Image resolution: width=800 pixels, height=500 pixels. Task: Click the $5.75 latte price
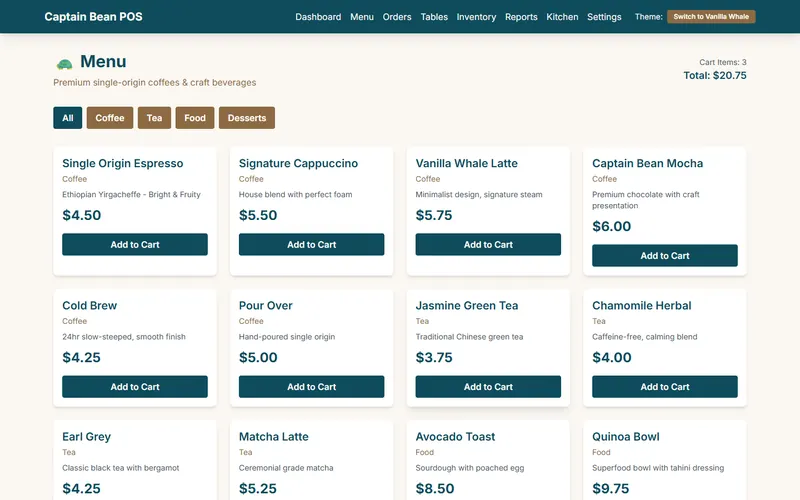pos(434,215)
